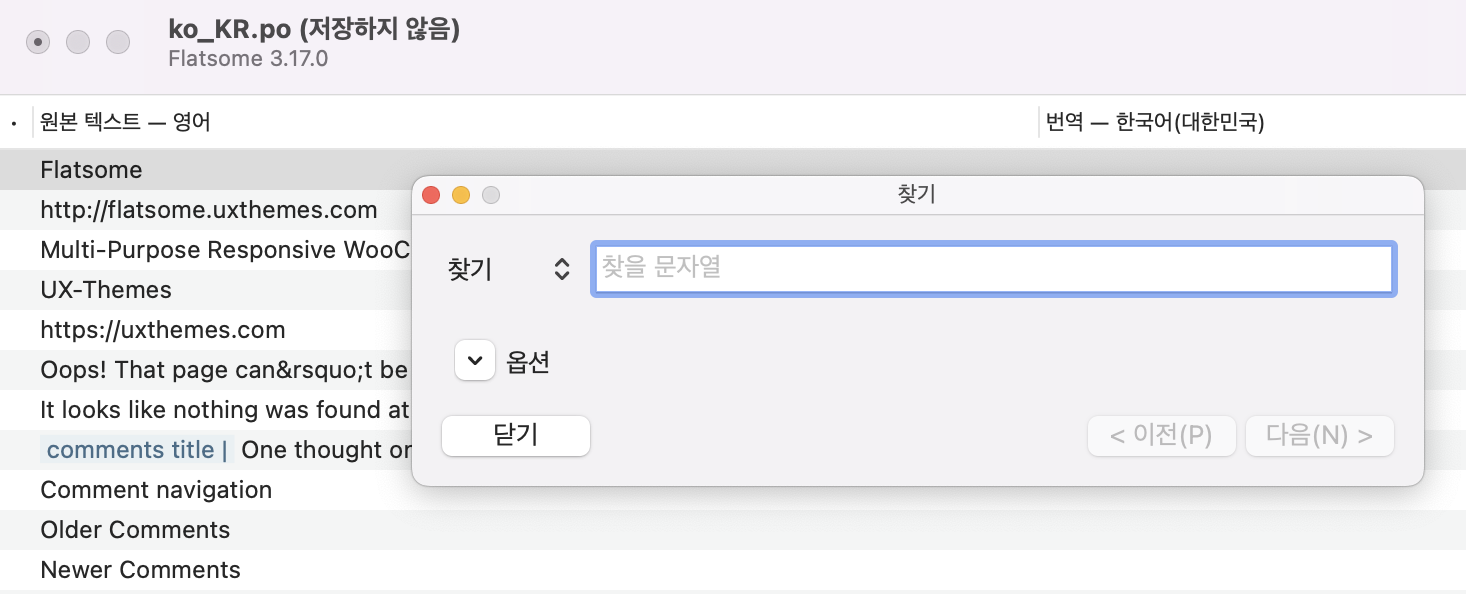Click the 이전(P) previous button
Viewport: 1466px width, 594px height.
pyautogui.click(x=1161, y=436)
